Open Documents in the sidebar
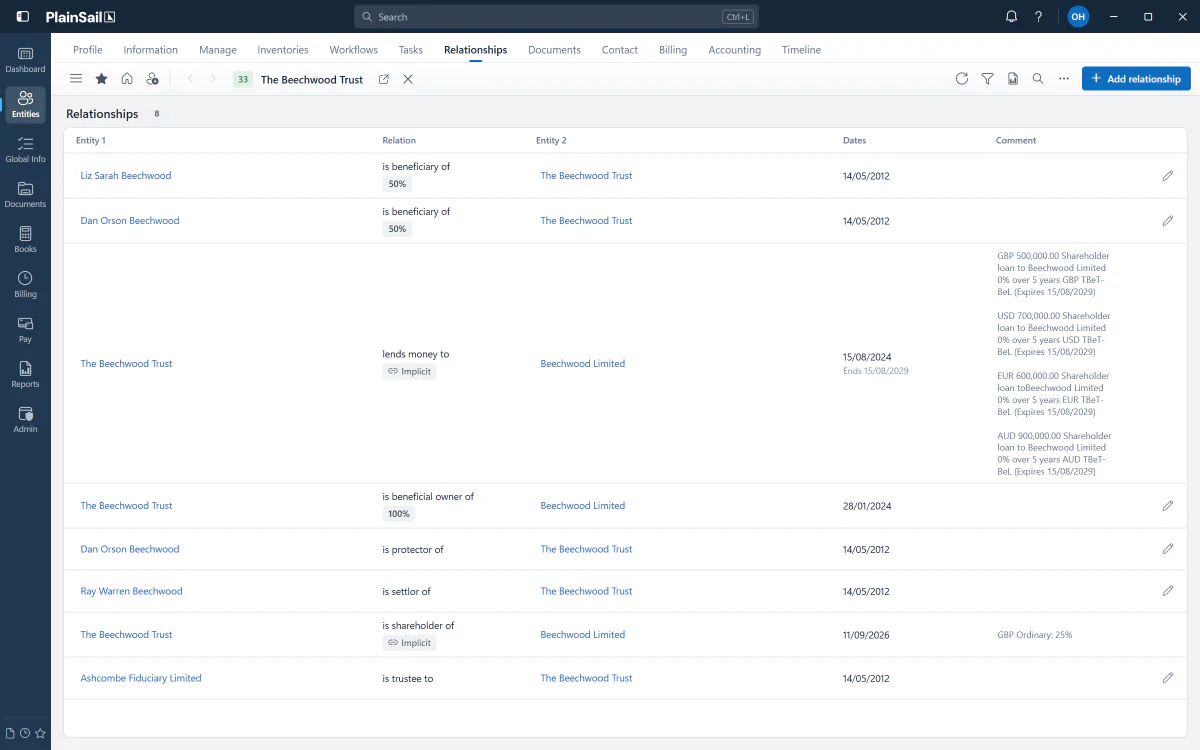Viewport: 1200px width, 750px height. click(25, 195)
